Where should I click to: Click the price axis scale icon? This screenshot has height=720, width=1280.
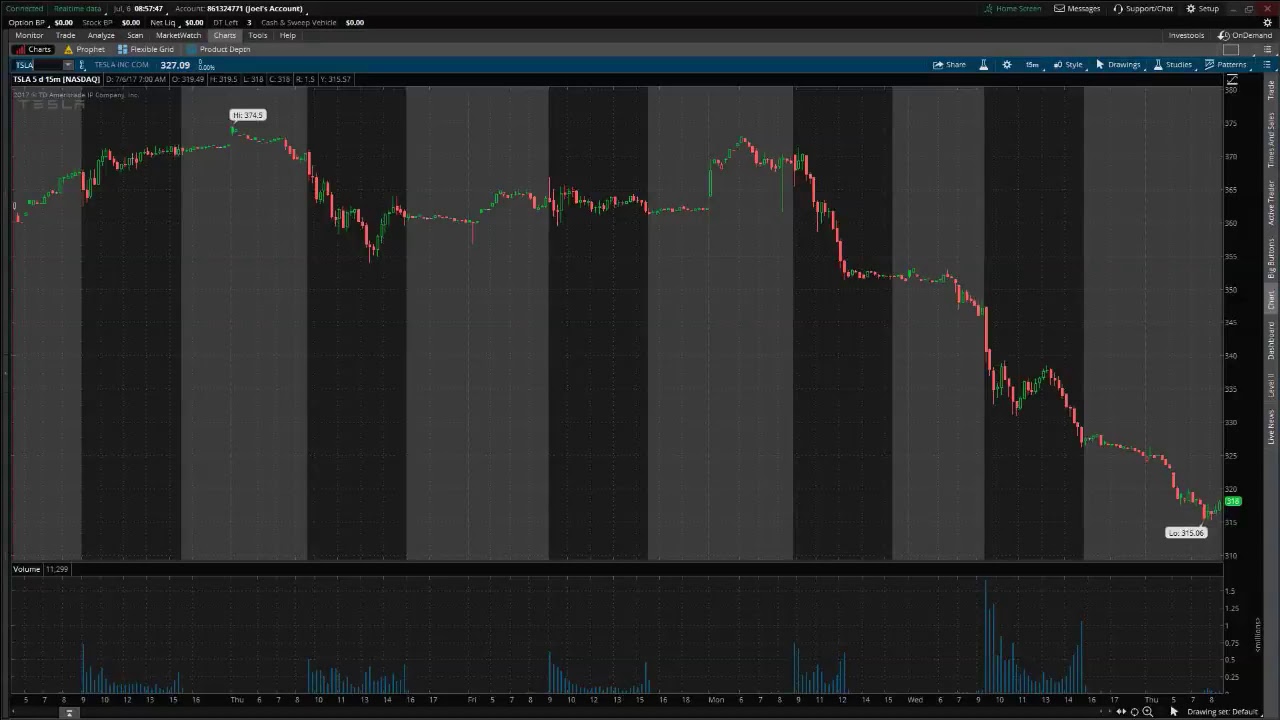tap(1232, 79)
